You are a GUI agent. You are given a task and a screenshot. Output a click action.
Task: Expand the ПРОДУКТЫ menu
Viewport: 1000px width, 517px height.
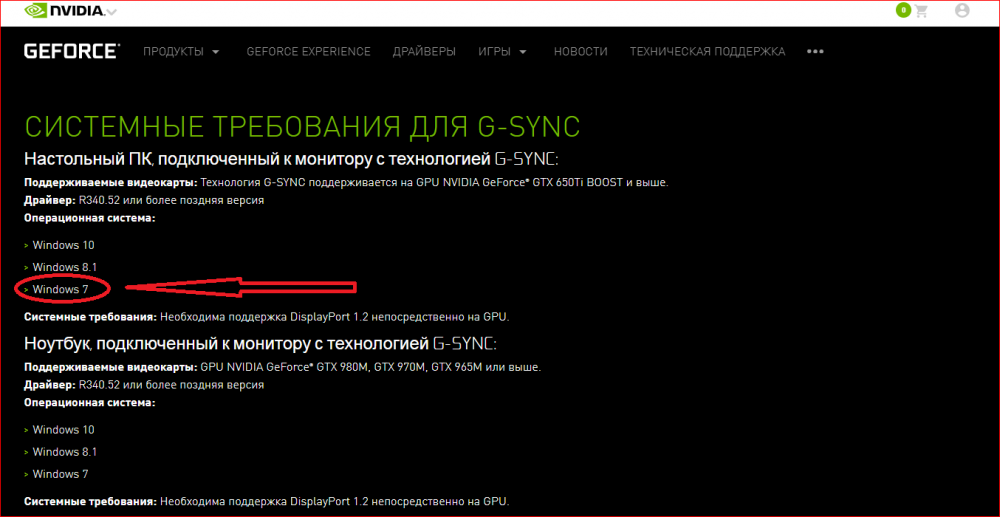click(x=181, y=52)
